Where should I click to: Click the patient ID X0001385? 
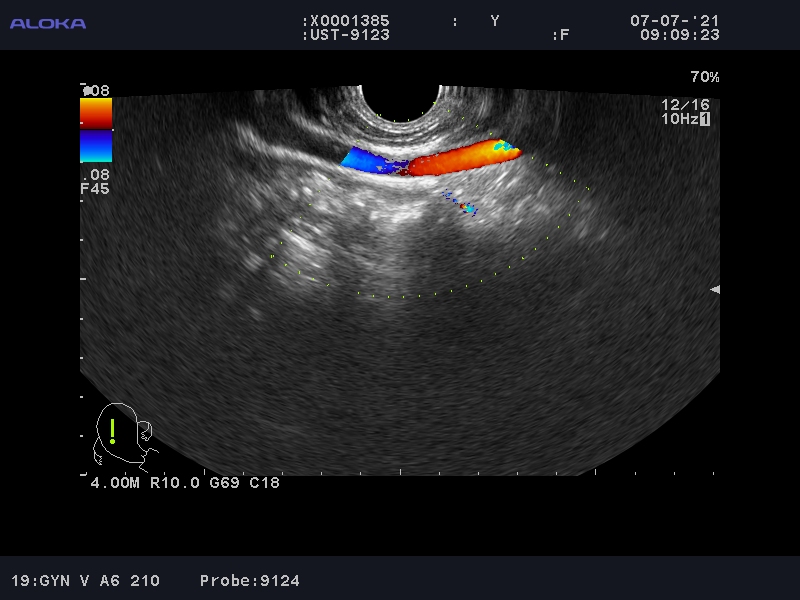pyautogui.click(x=346, y=21)
